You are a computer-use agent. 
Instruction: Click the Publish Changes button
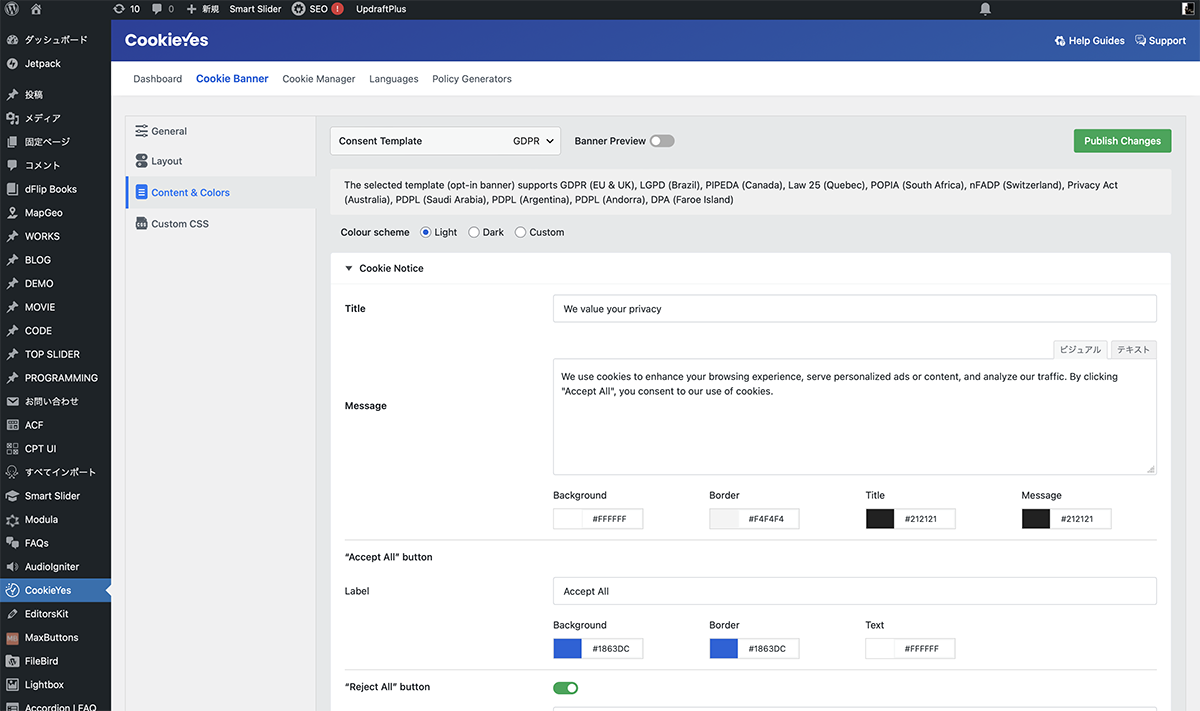1122,141
